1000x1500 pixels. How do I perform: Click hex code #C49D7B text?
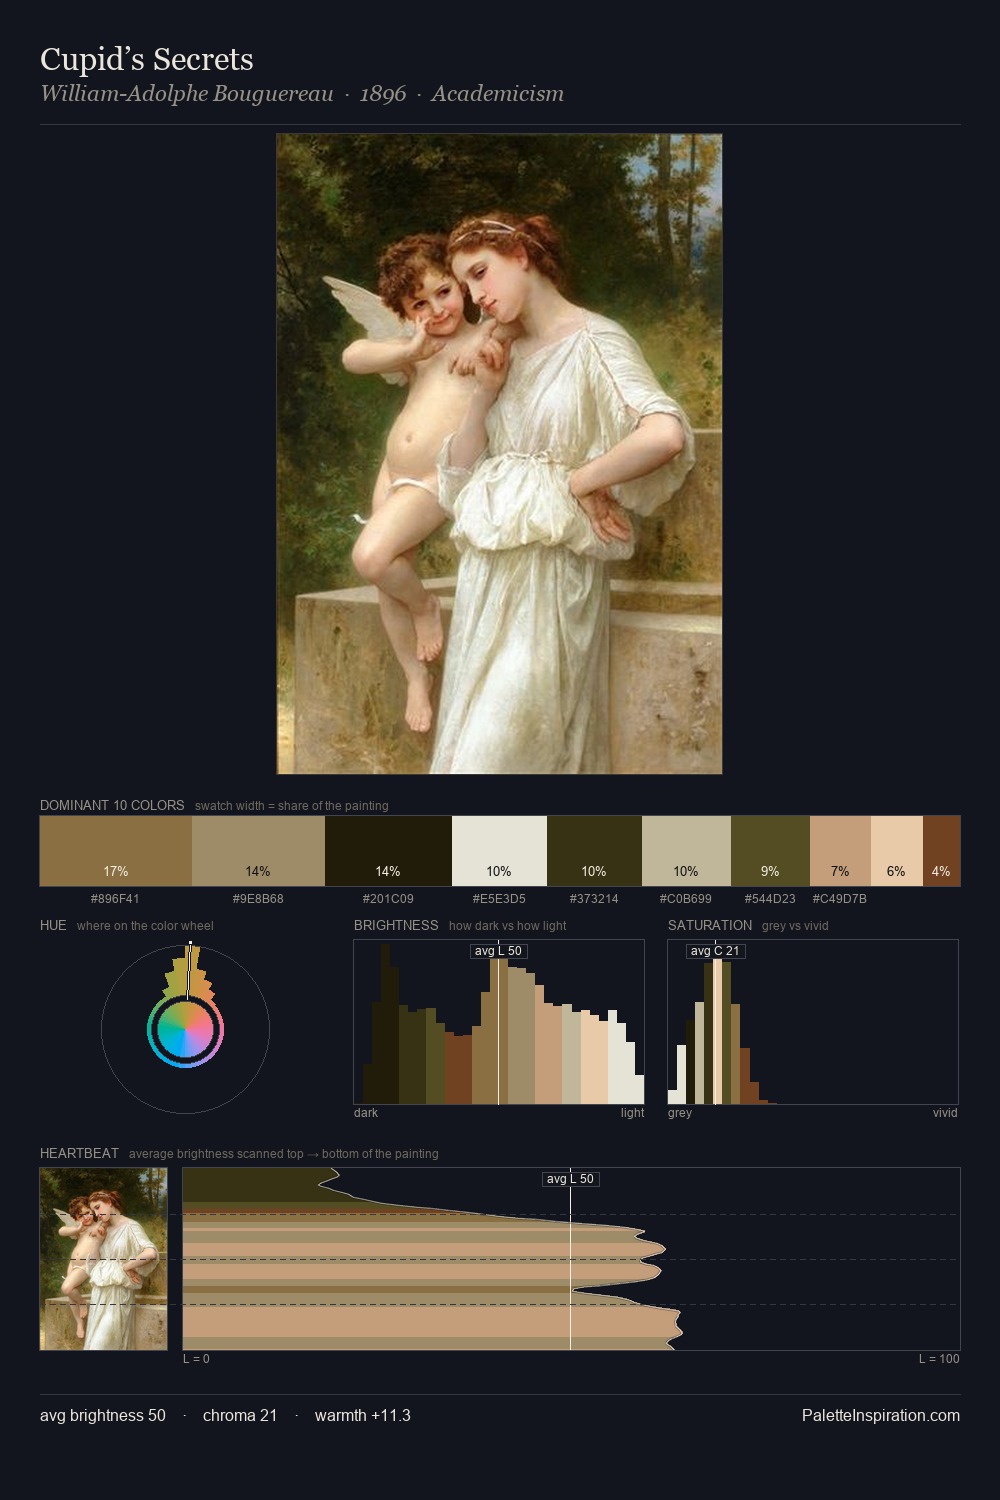(840, 899)
